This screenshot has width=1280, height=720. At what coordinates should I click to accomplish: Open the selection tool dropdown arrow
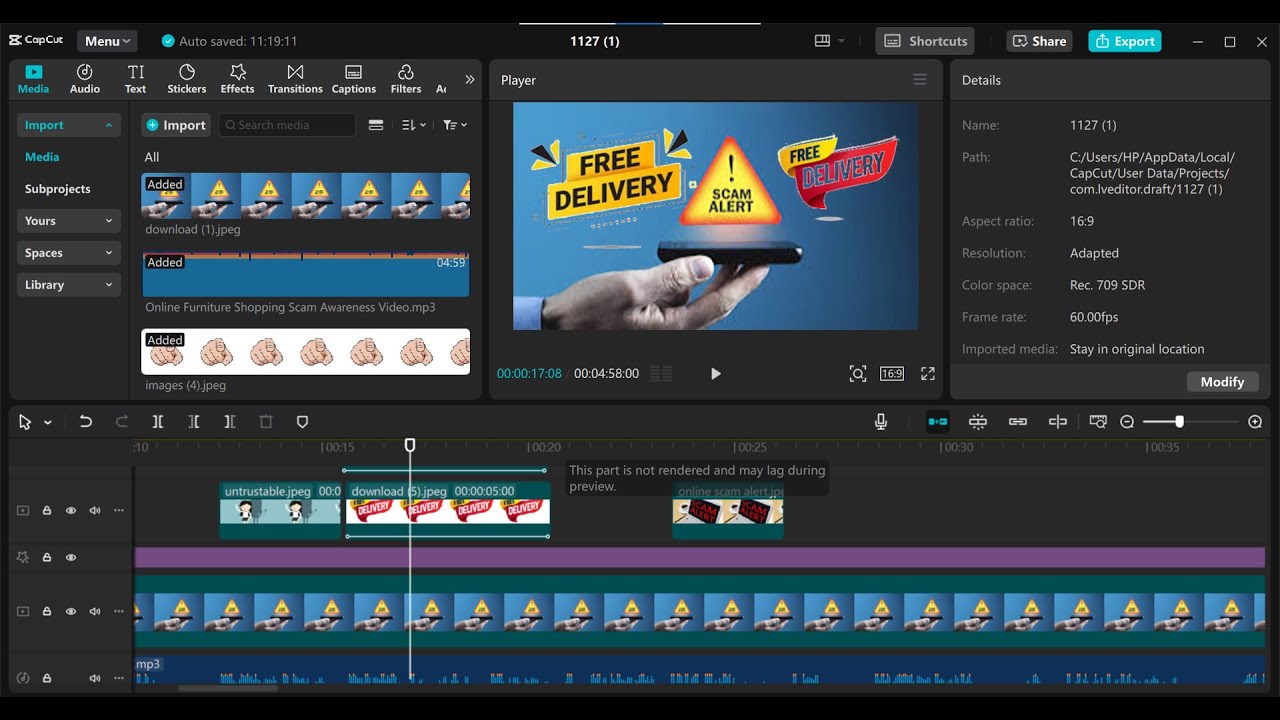[x=47, y=422]
